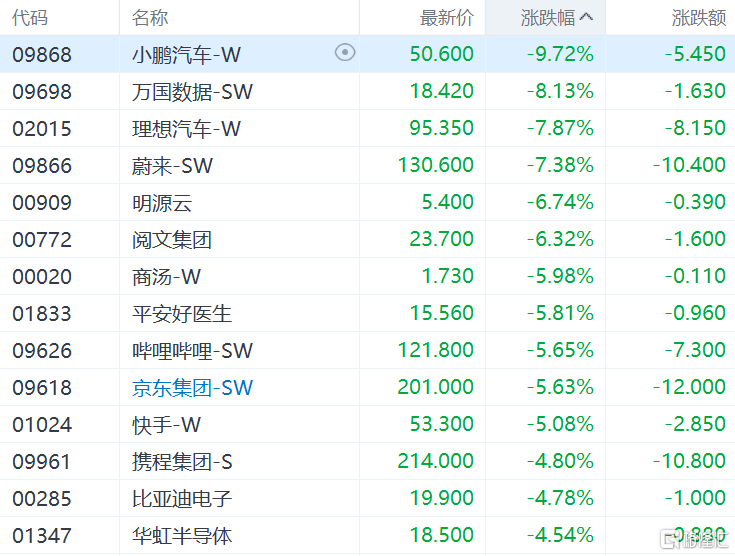This screenshot has height=556, width=735.
Task: Click the latest price 5.400
Action: tap(448, 202)
